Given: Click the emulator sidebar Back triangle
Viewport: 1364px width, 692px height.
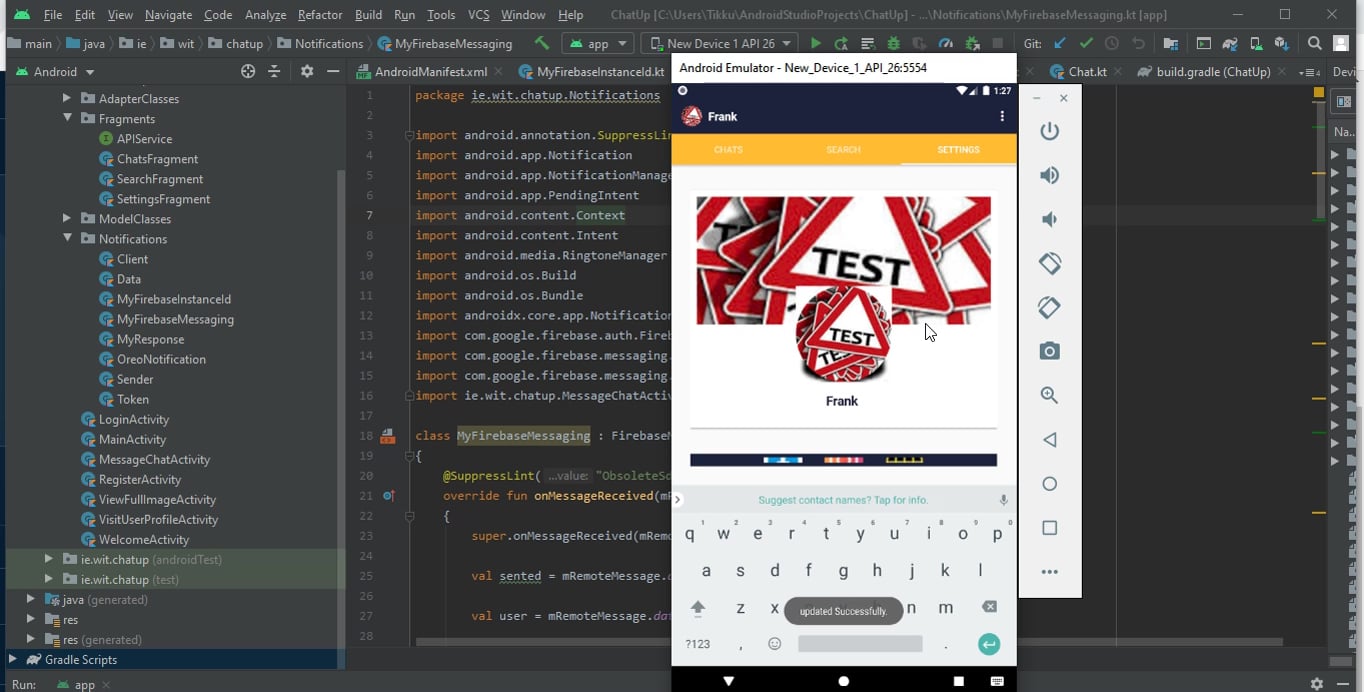Looking at the screenshot, I should [x=1049, y=439].
